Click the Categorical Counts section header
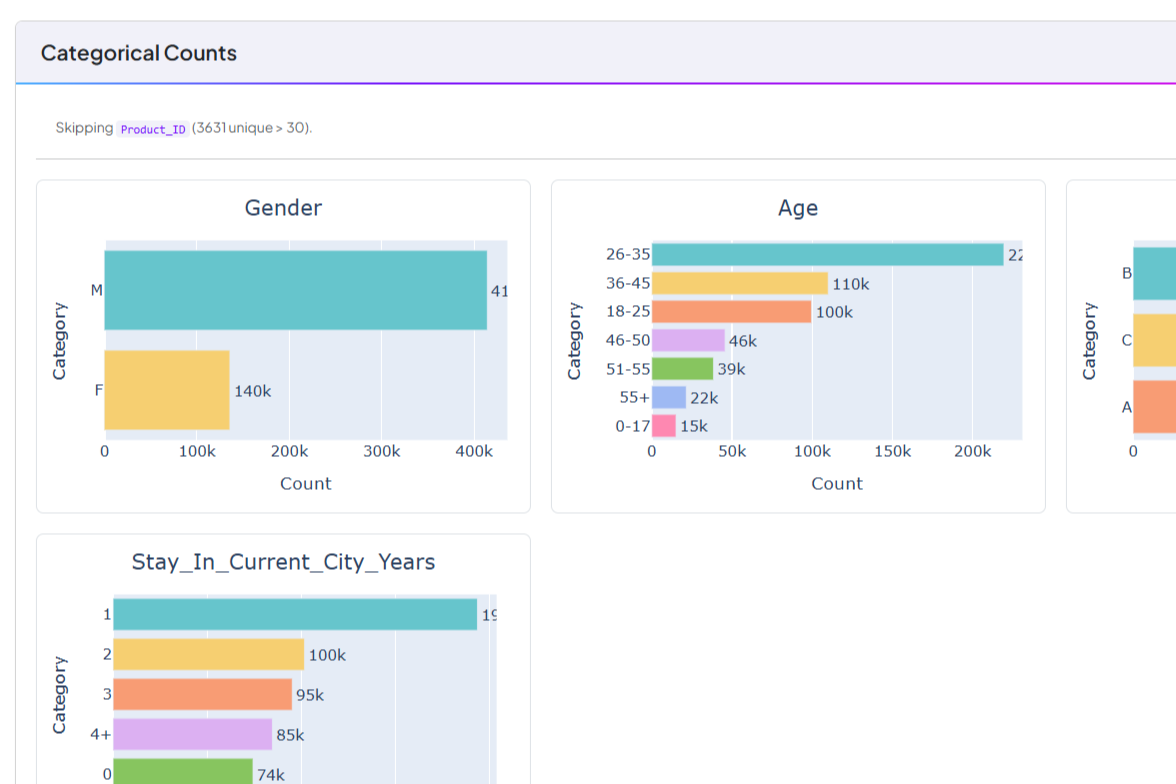The width and height of the screenshot is (1176, 784). pyautogui.click(x=139, y=53)
